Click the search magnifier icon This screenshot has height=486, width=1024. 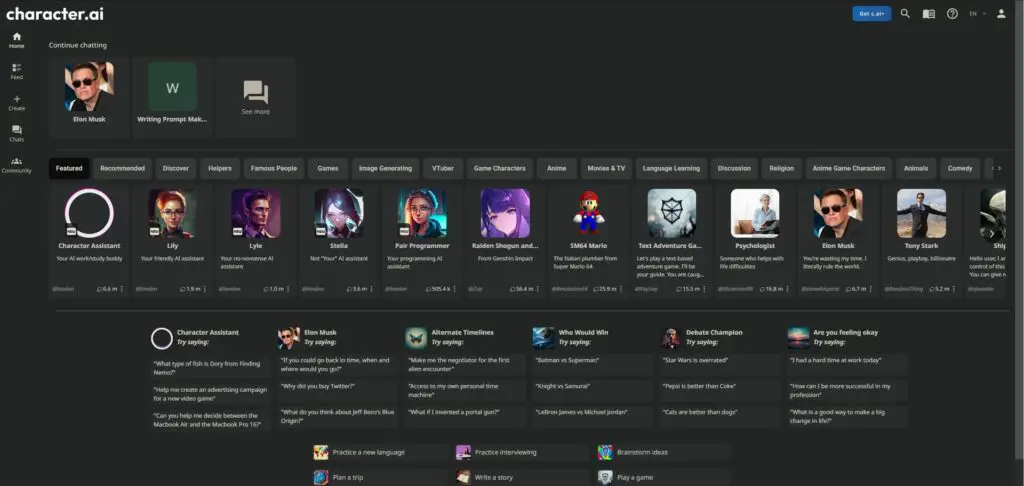point(905,14)
